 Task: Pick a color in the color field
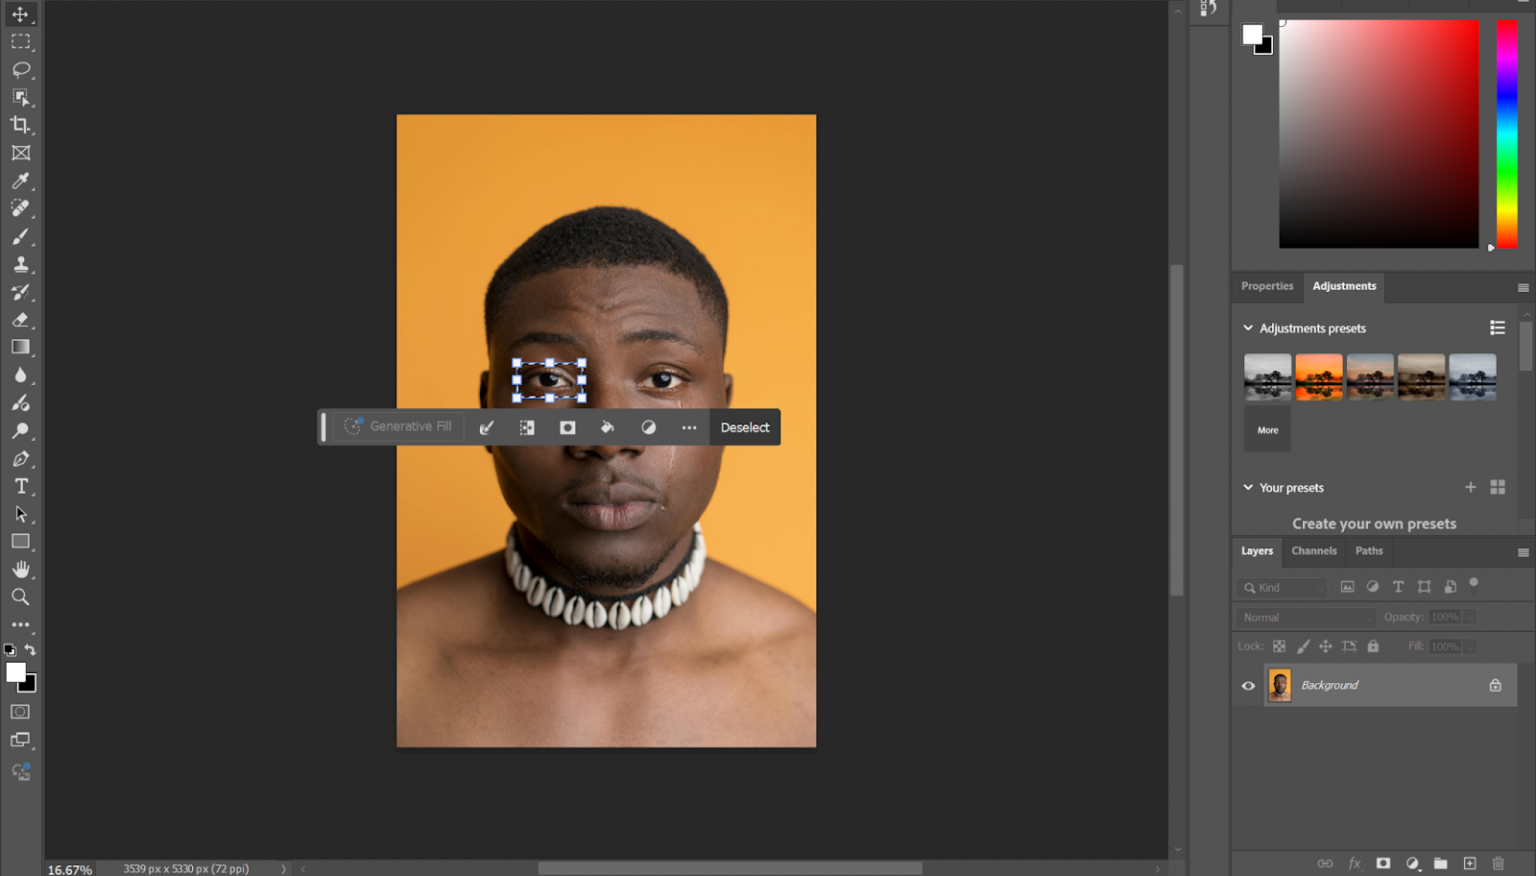1379,134
